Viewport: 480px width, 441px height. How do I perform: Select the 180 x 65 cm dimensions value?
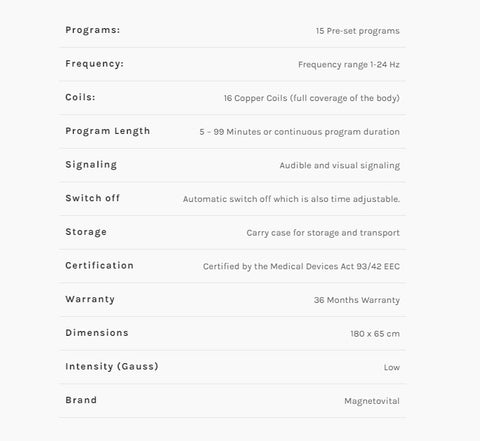pos(375,334)
